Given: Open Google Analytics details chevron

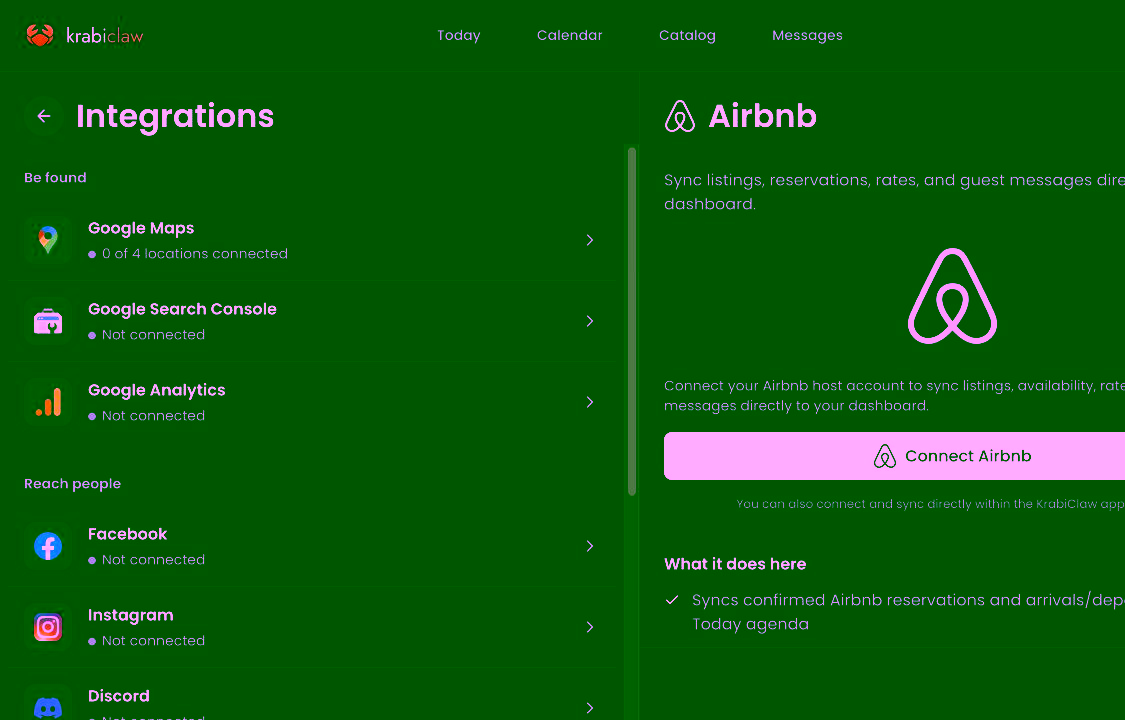Looking at the screenshot, I should pos(590,402).
